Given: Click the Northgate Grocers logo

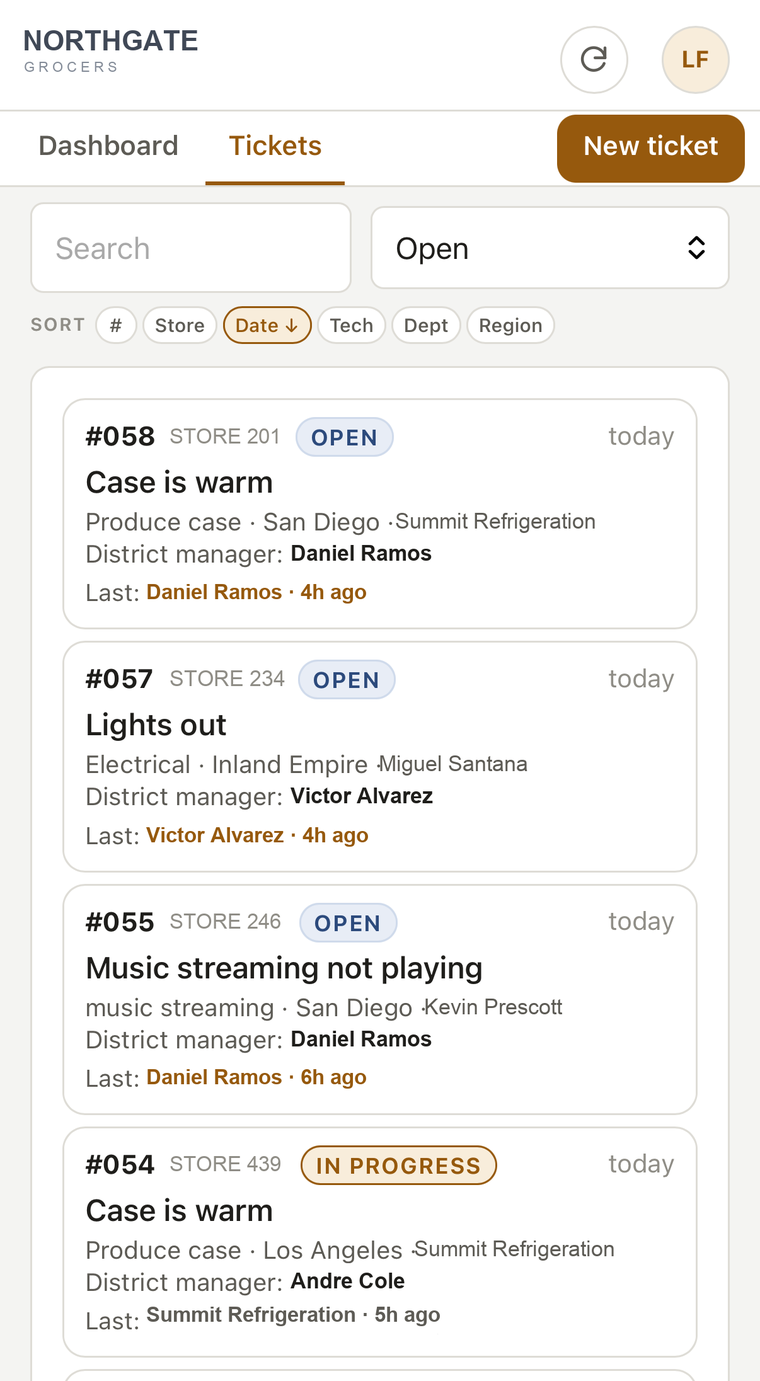Looking at the screenshot, I should 111,50.
